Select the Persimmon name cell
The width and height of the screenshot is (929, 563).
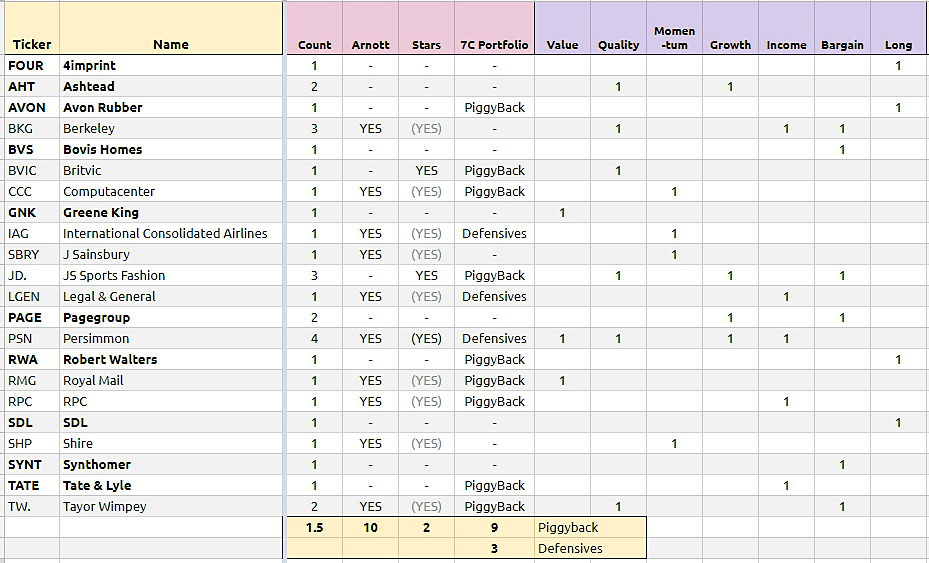tap(171, 338)
